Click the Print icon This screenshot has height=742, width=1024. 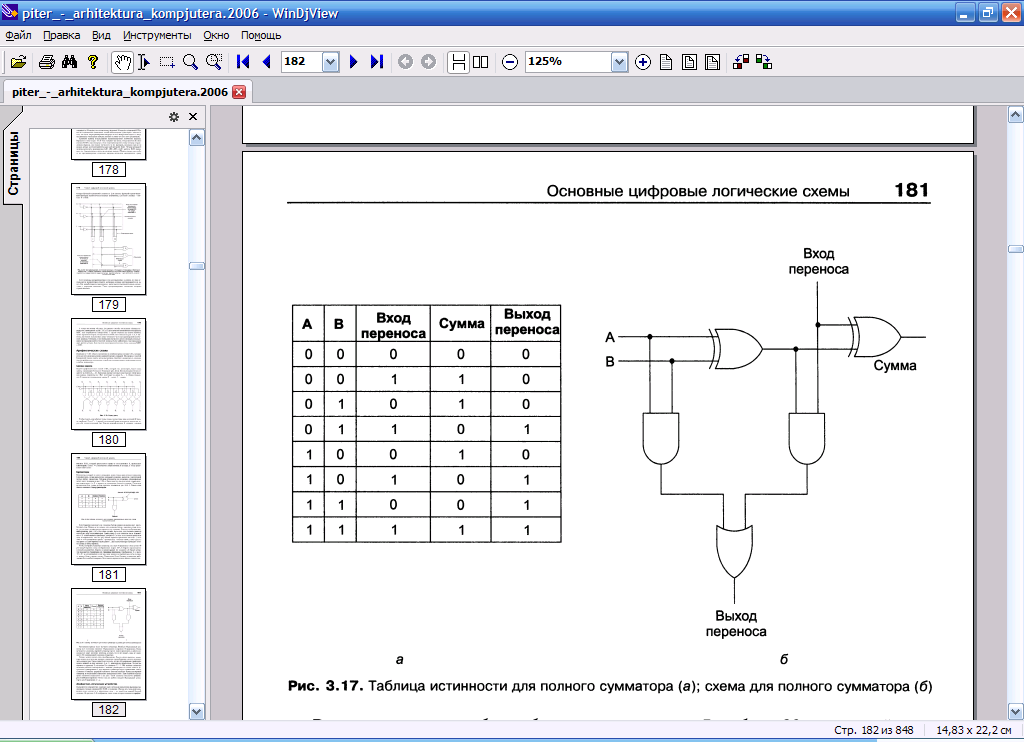46,62
